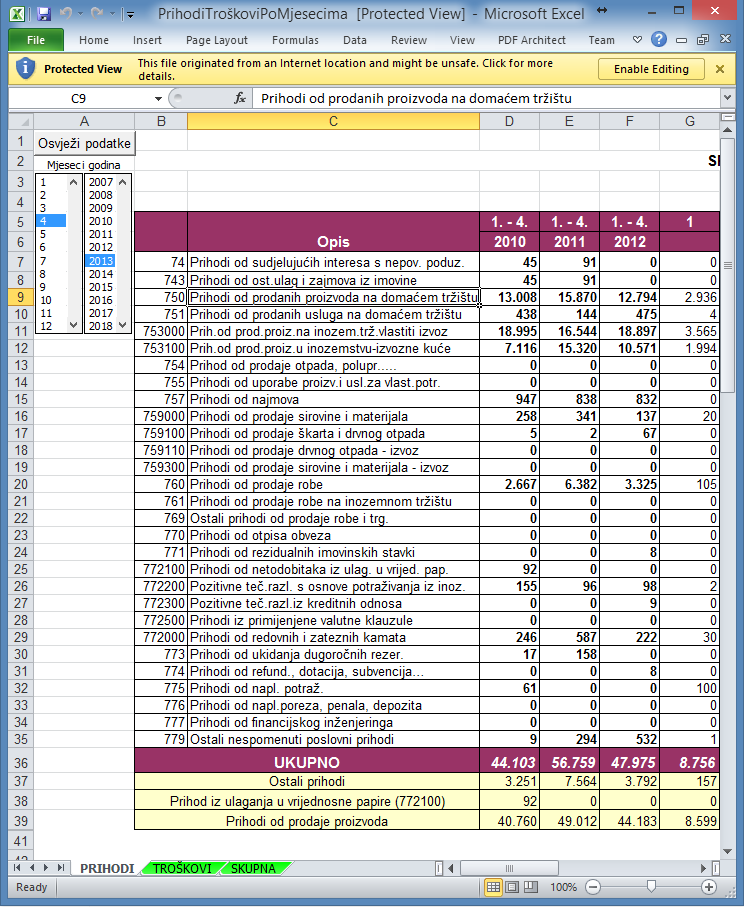Open the PDF Architect ribbon tab
The height and width of the screenshot is (907, 744).
pyautogui.click(x=532, y=40)
